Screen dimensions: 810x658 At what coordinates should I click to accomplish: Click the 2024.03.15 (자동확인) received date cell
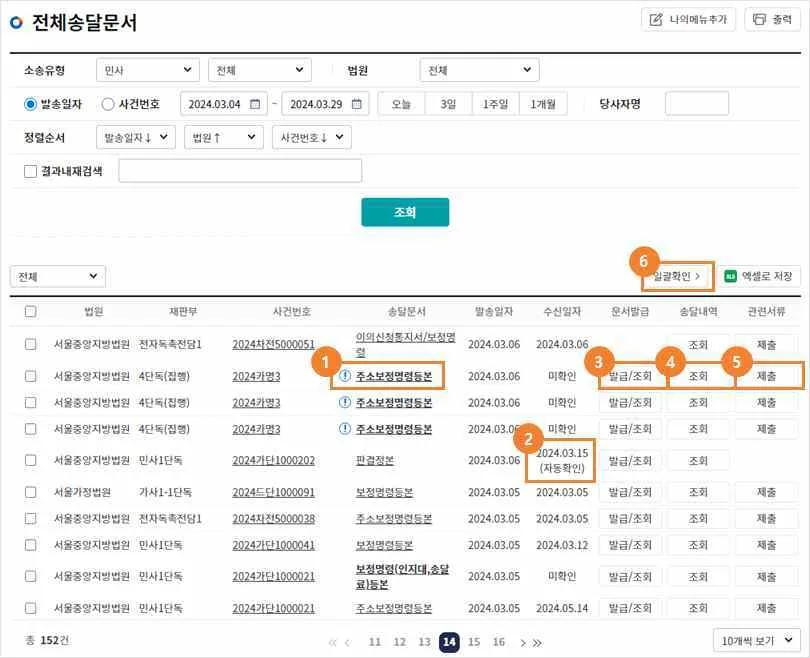coord(562,461)
